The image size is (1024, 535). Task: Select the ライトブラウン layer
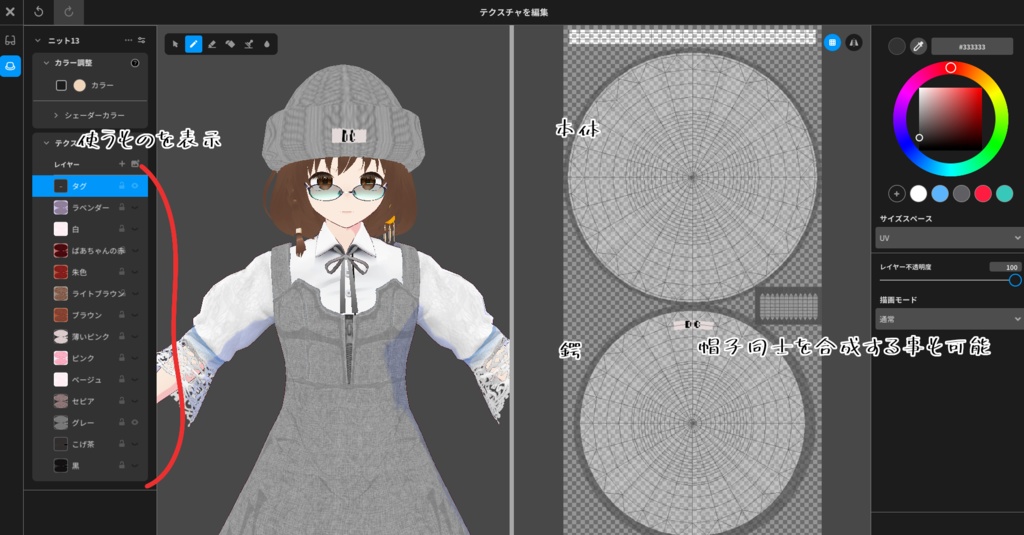pyautogui.click(x=90, y=293)
